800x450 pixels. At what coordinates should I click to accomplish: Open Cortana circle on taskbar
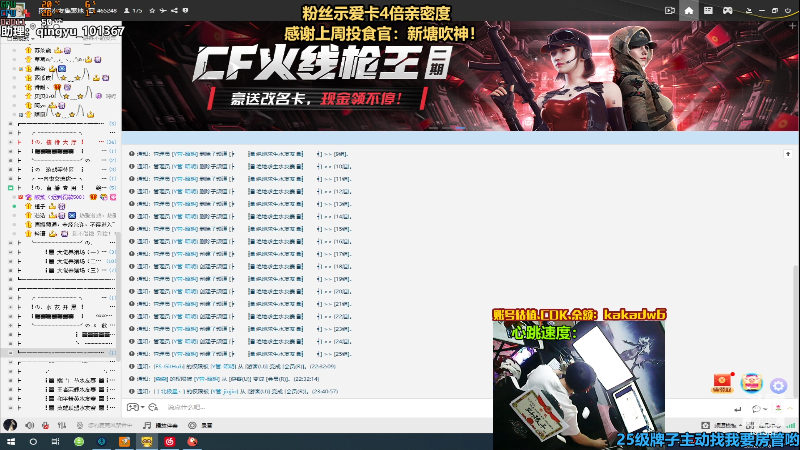[33, 441]
